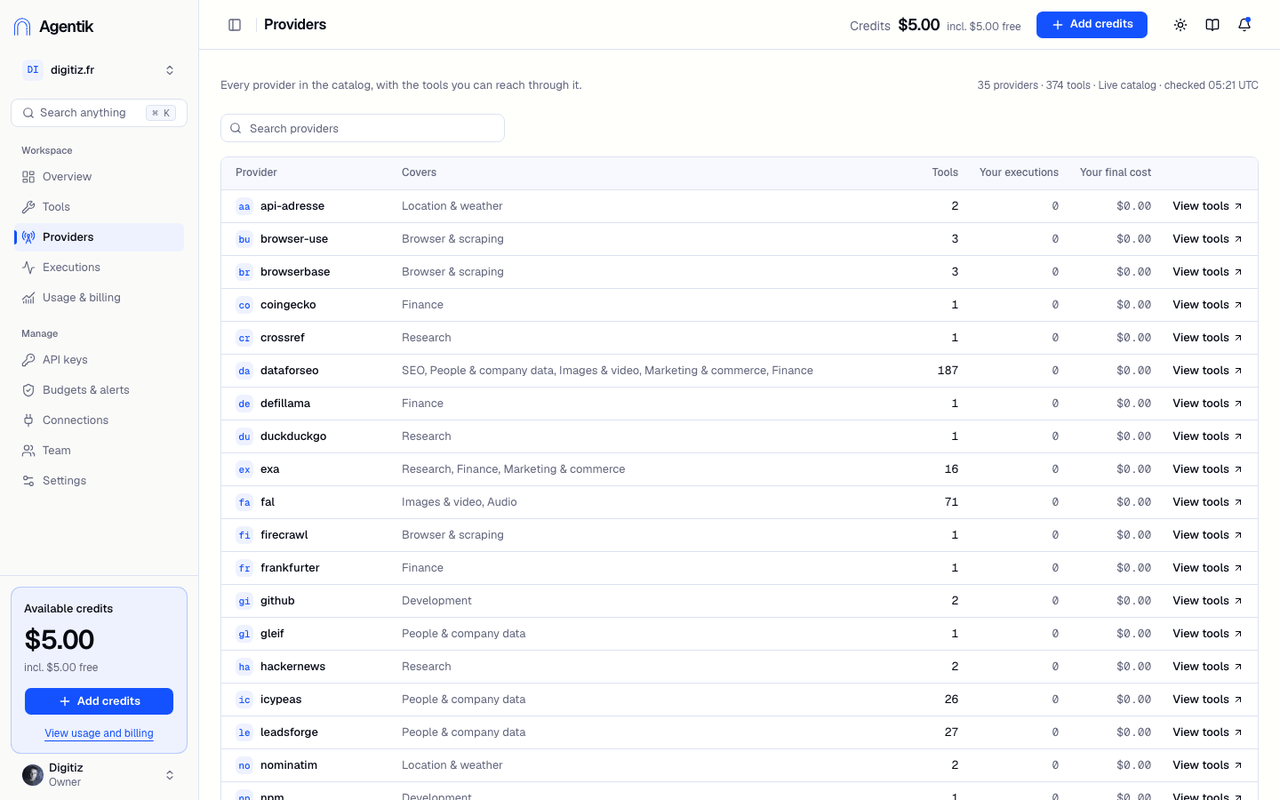This screenshot has height=800, width=1280.
Task: Click Add credits in Available credits card
Action: 99,701
